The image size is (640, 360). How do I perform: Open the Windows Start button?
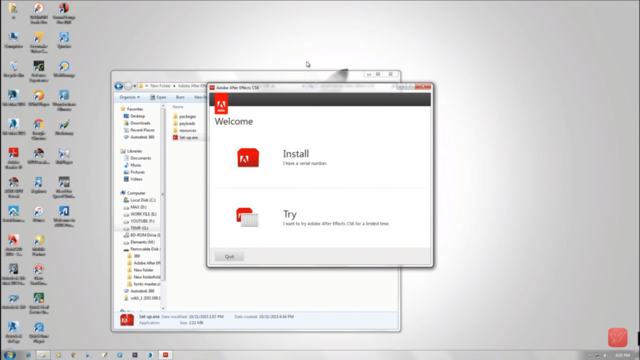(9, 355)
